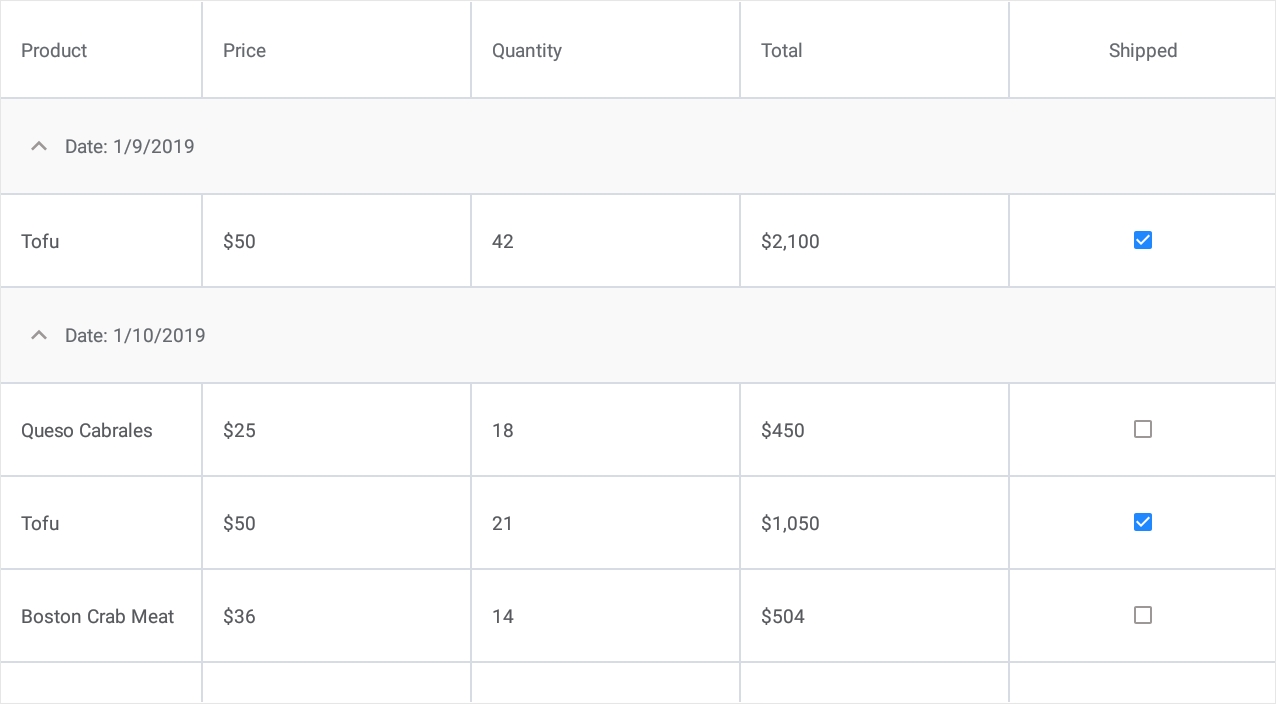Select the $504 total cell

tap(875, 616)
